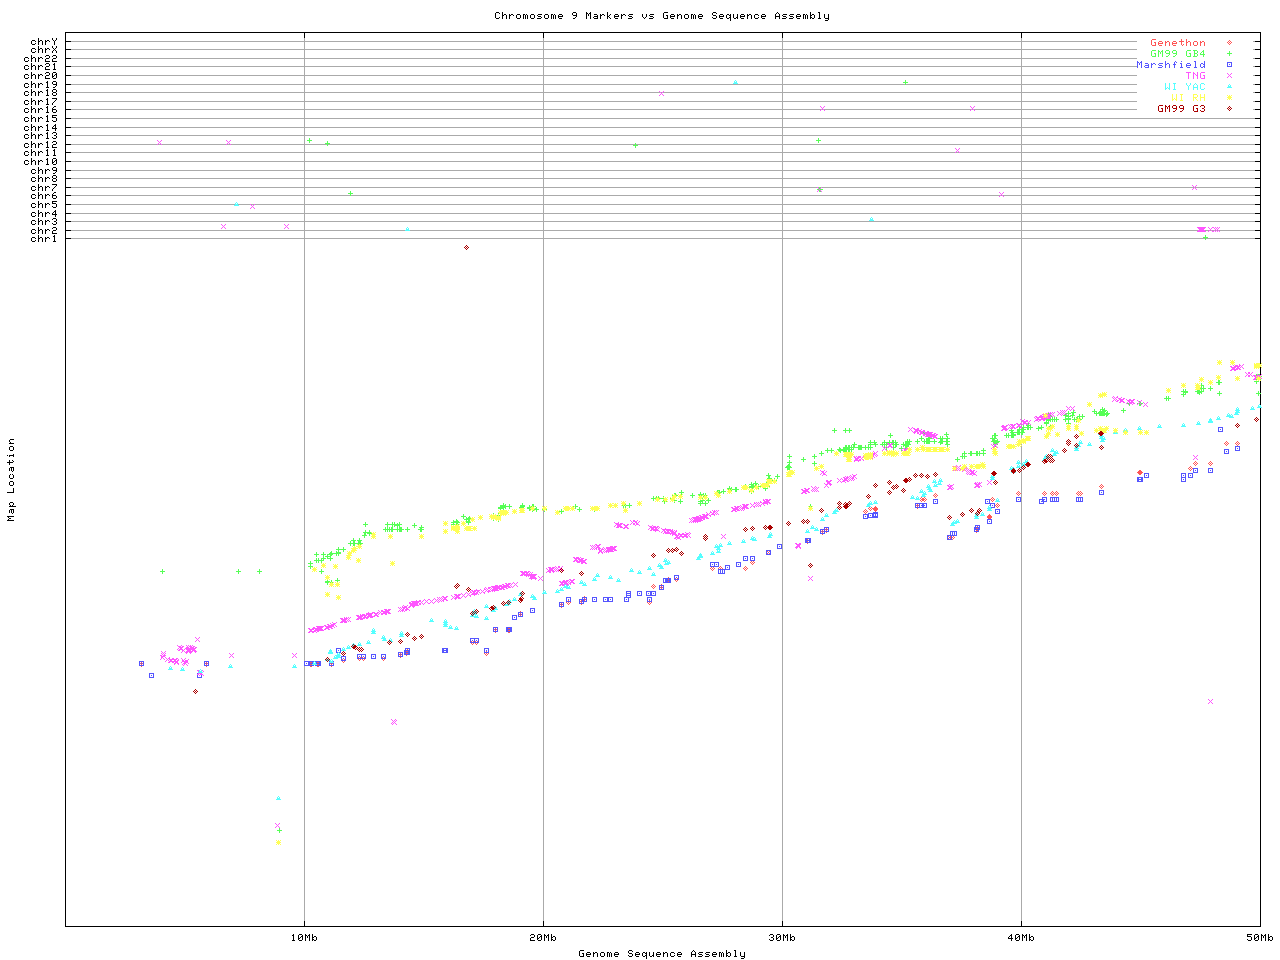The image size is (1280, 960).
Task: Click the isolated gray X marker near bottom right
Action: 1210,702
